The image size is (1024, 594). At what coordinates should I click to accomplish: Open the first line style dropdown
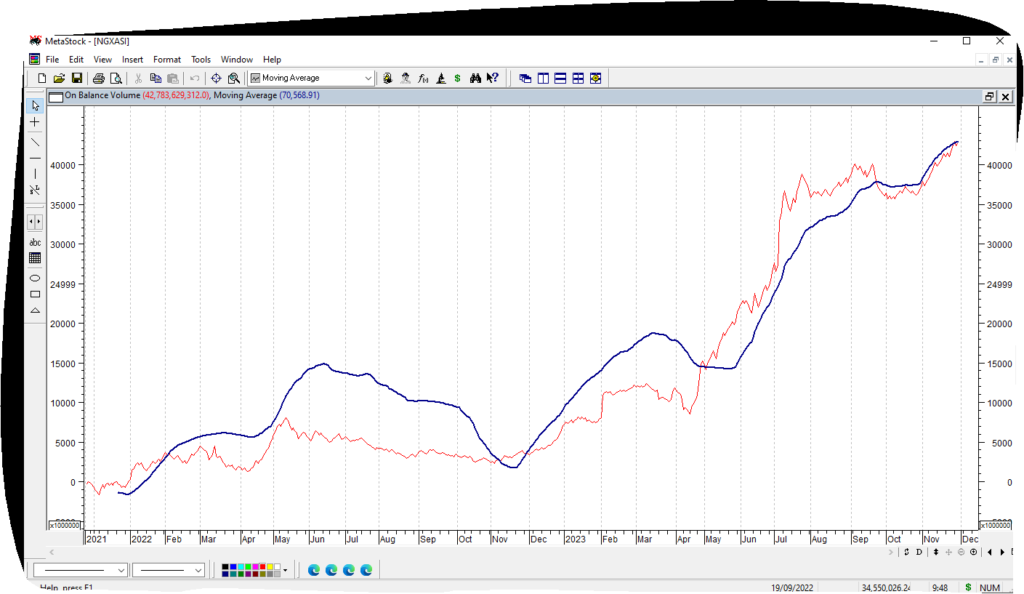(121, 570)
